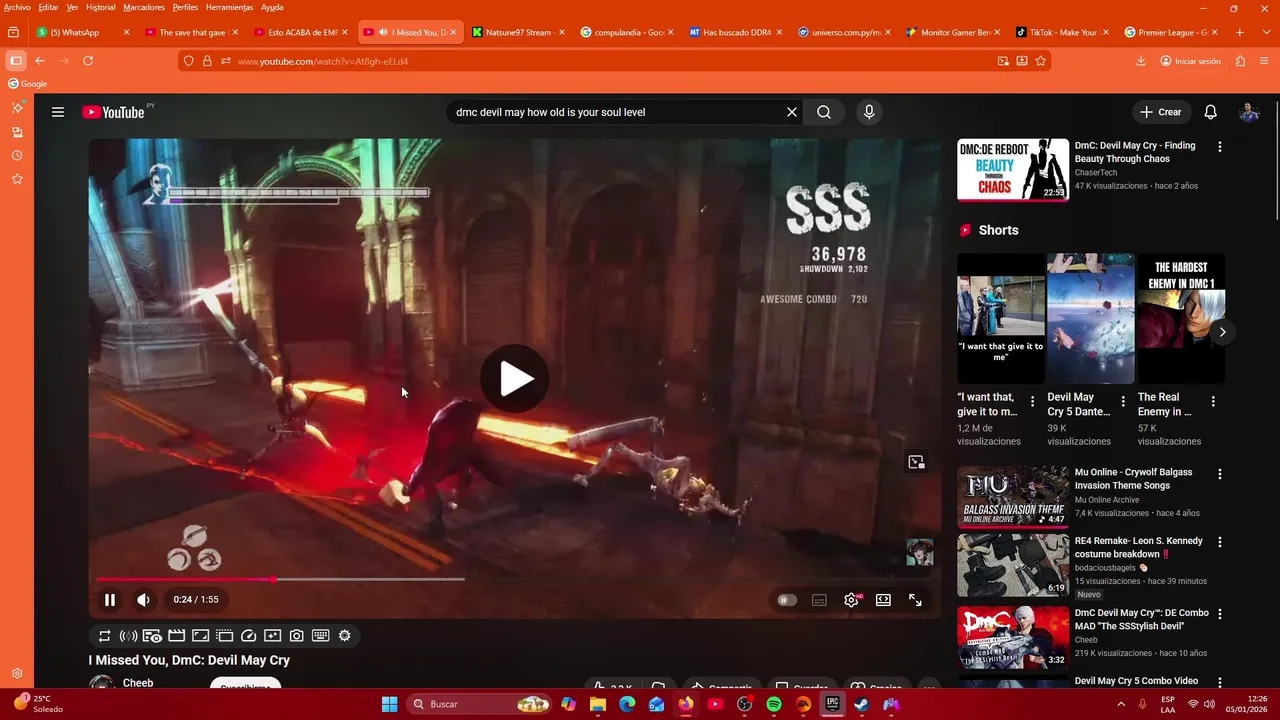The width and height of the screenshot is (1280, 720).
Task: Open the YouTube hamburger guide menu
Action: (x=58, y=112)
